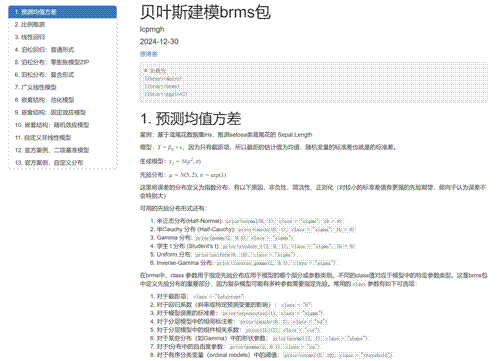Click the date 2024-12-30

(x=159, y=42)
